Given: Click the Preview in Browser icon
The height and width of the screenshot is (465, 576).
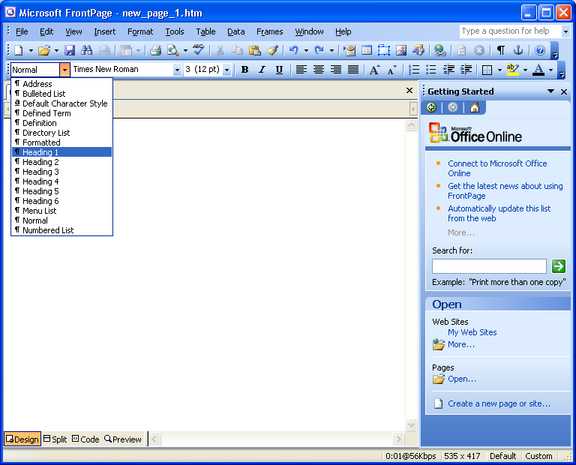Looking at the screenshot, I should (x=173, y=50).
